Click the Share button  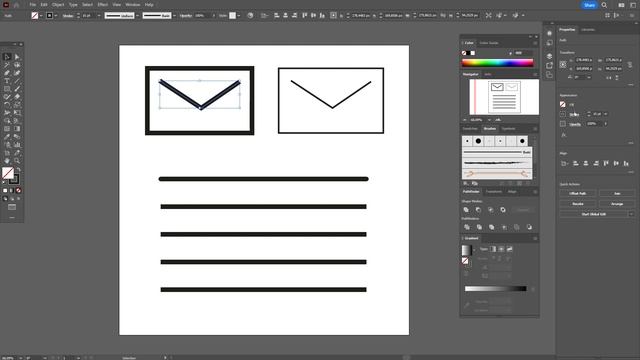[589, 5]
